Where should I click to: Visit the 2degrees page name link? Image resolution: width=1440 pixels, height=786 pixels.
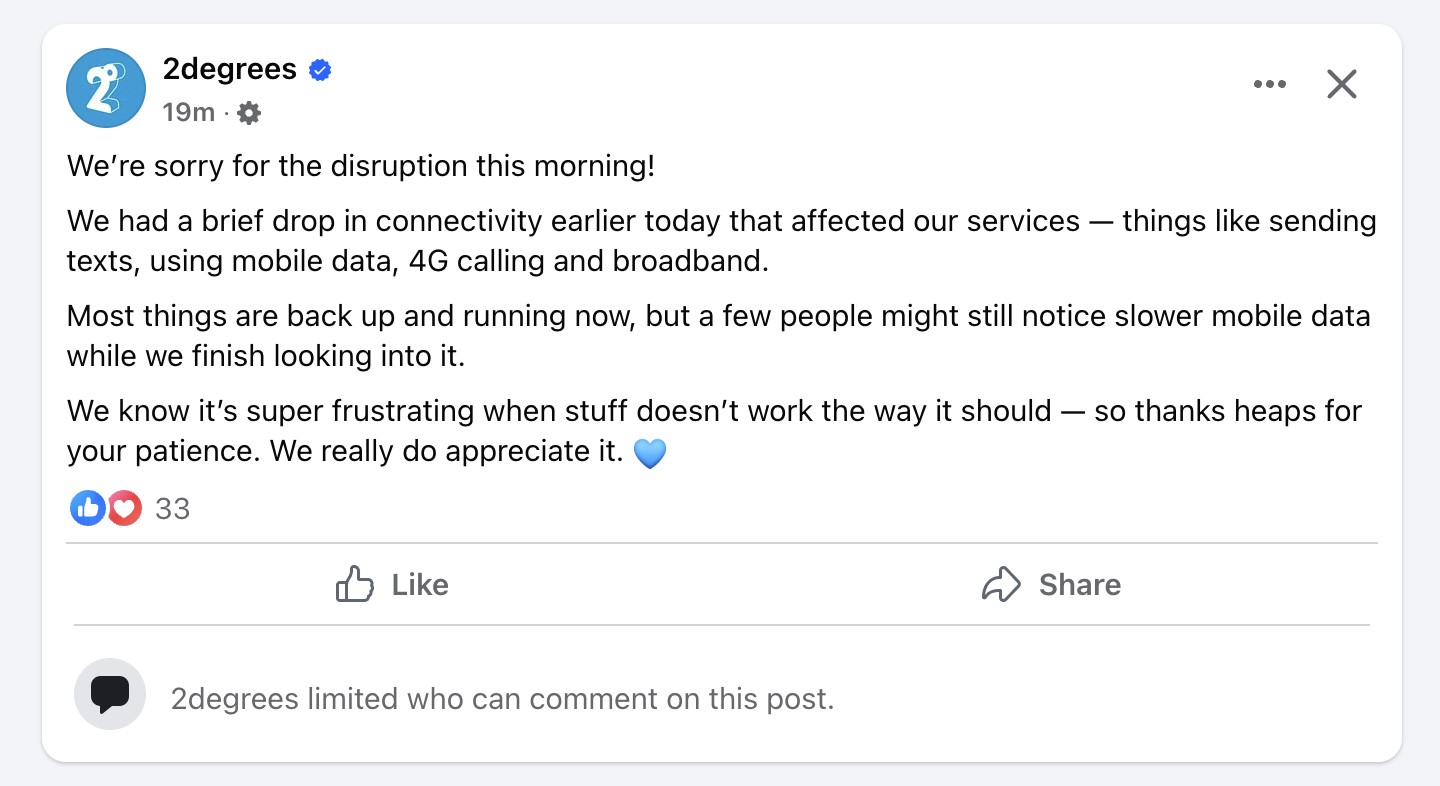(x=230, y=69)
